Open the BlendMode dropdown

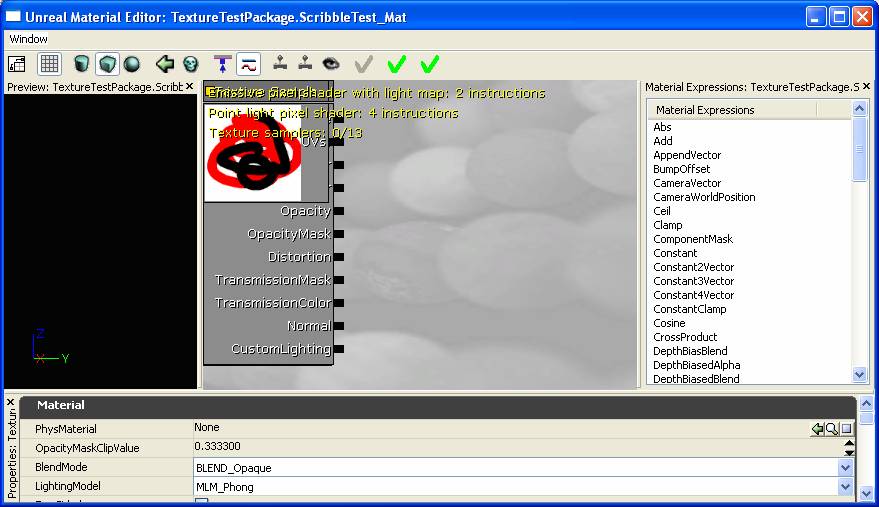846,467
